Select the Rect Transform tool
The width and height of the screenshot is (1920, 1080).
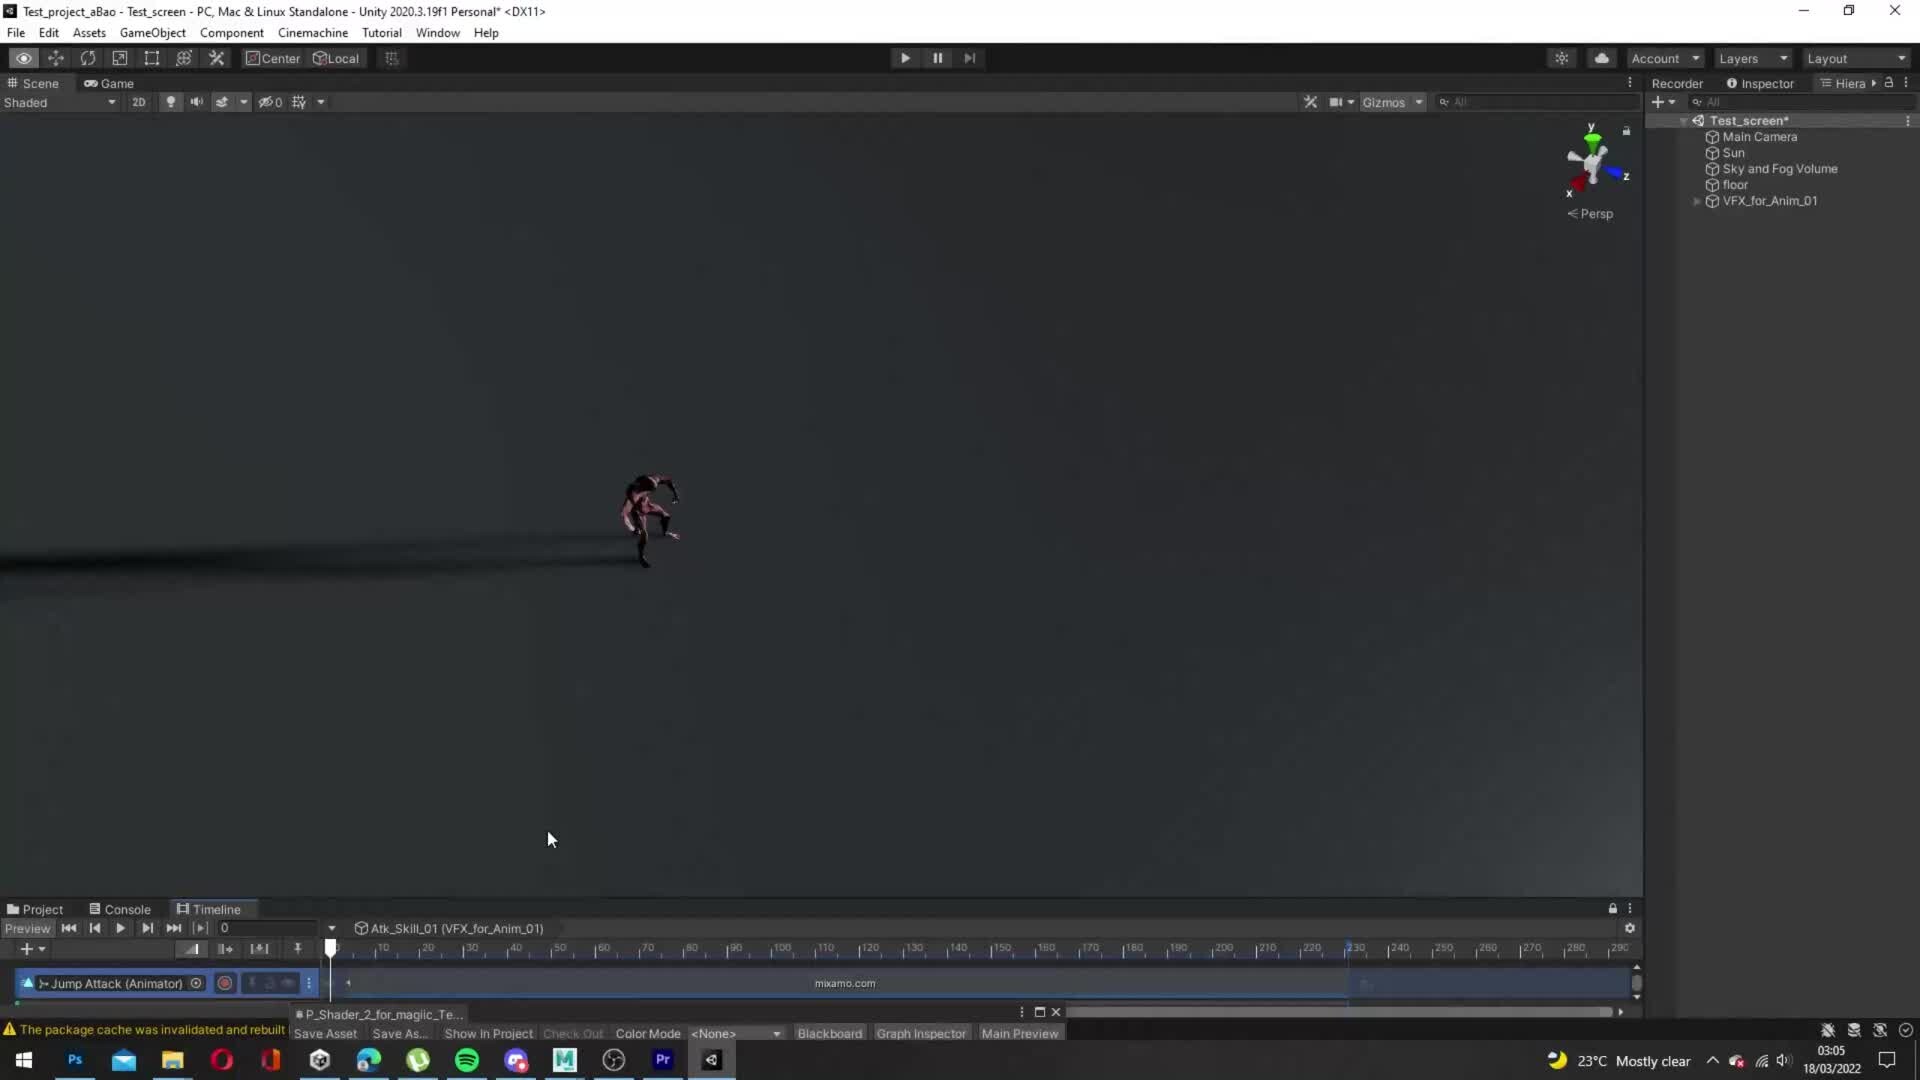pyautogui.click(x=152, y=58)
